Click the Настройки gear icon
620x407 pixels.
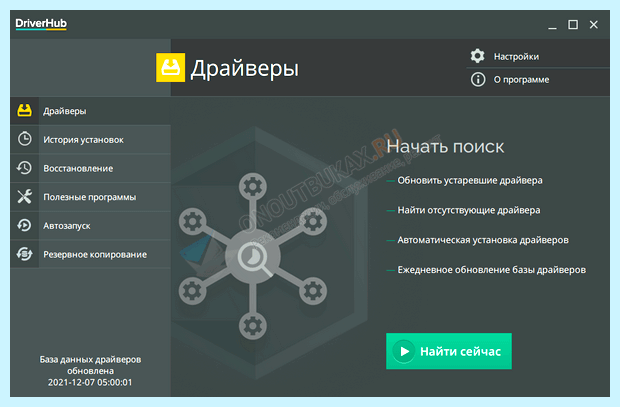click(x=478, y=56)
